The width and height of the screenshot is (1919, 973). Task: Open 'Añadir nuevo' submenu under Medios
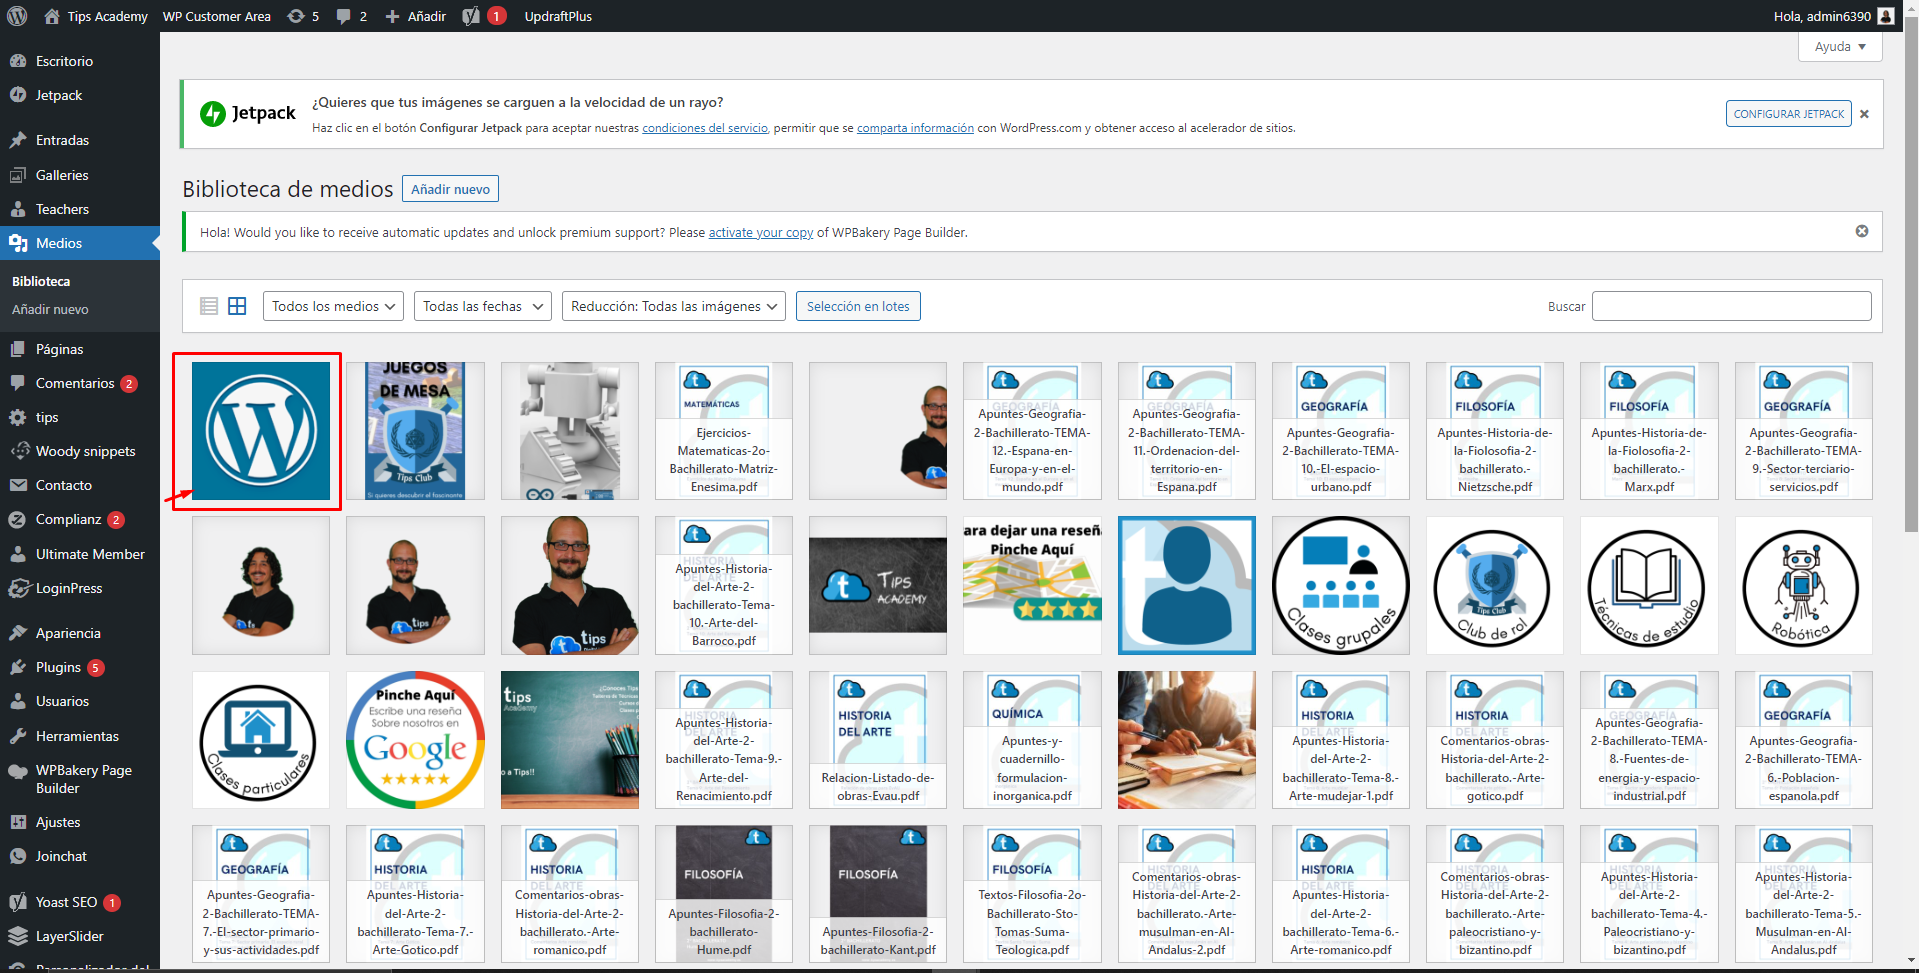(x=50, y=309)
